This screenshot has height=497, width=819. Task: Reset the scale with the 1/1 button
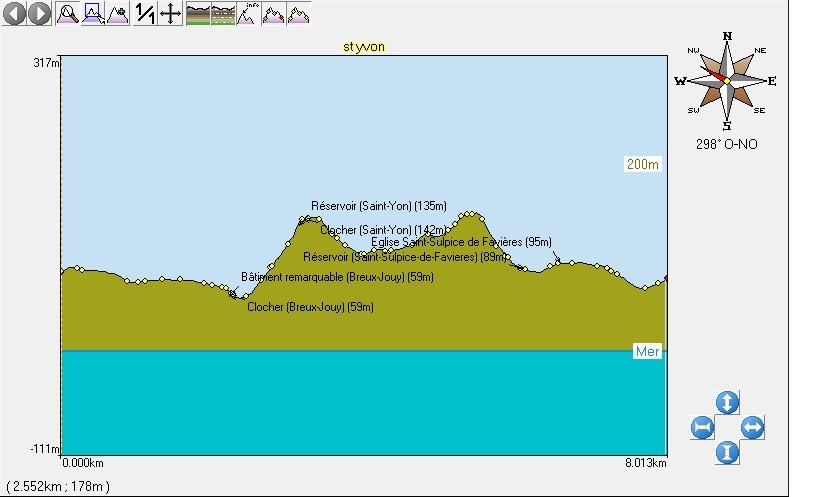[x=145, y=14]
